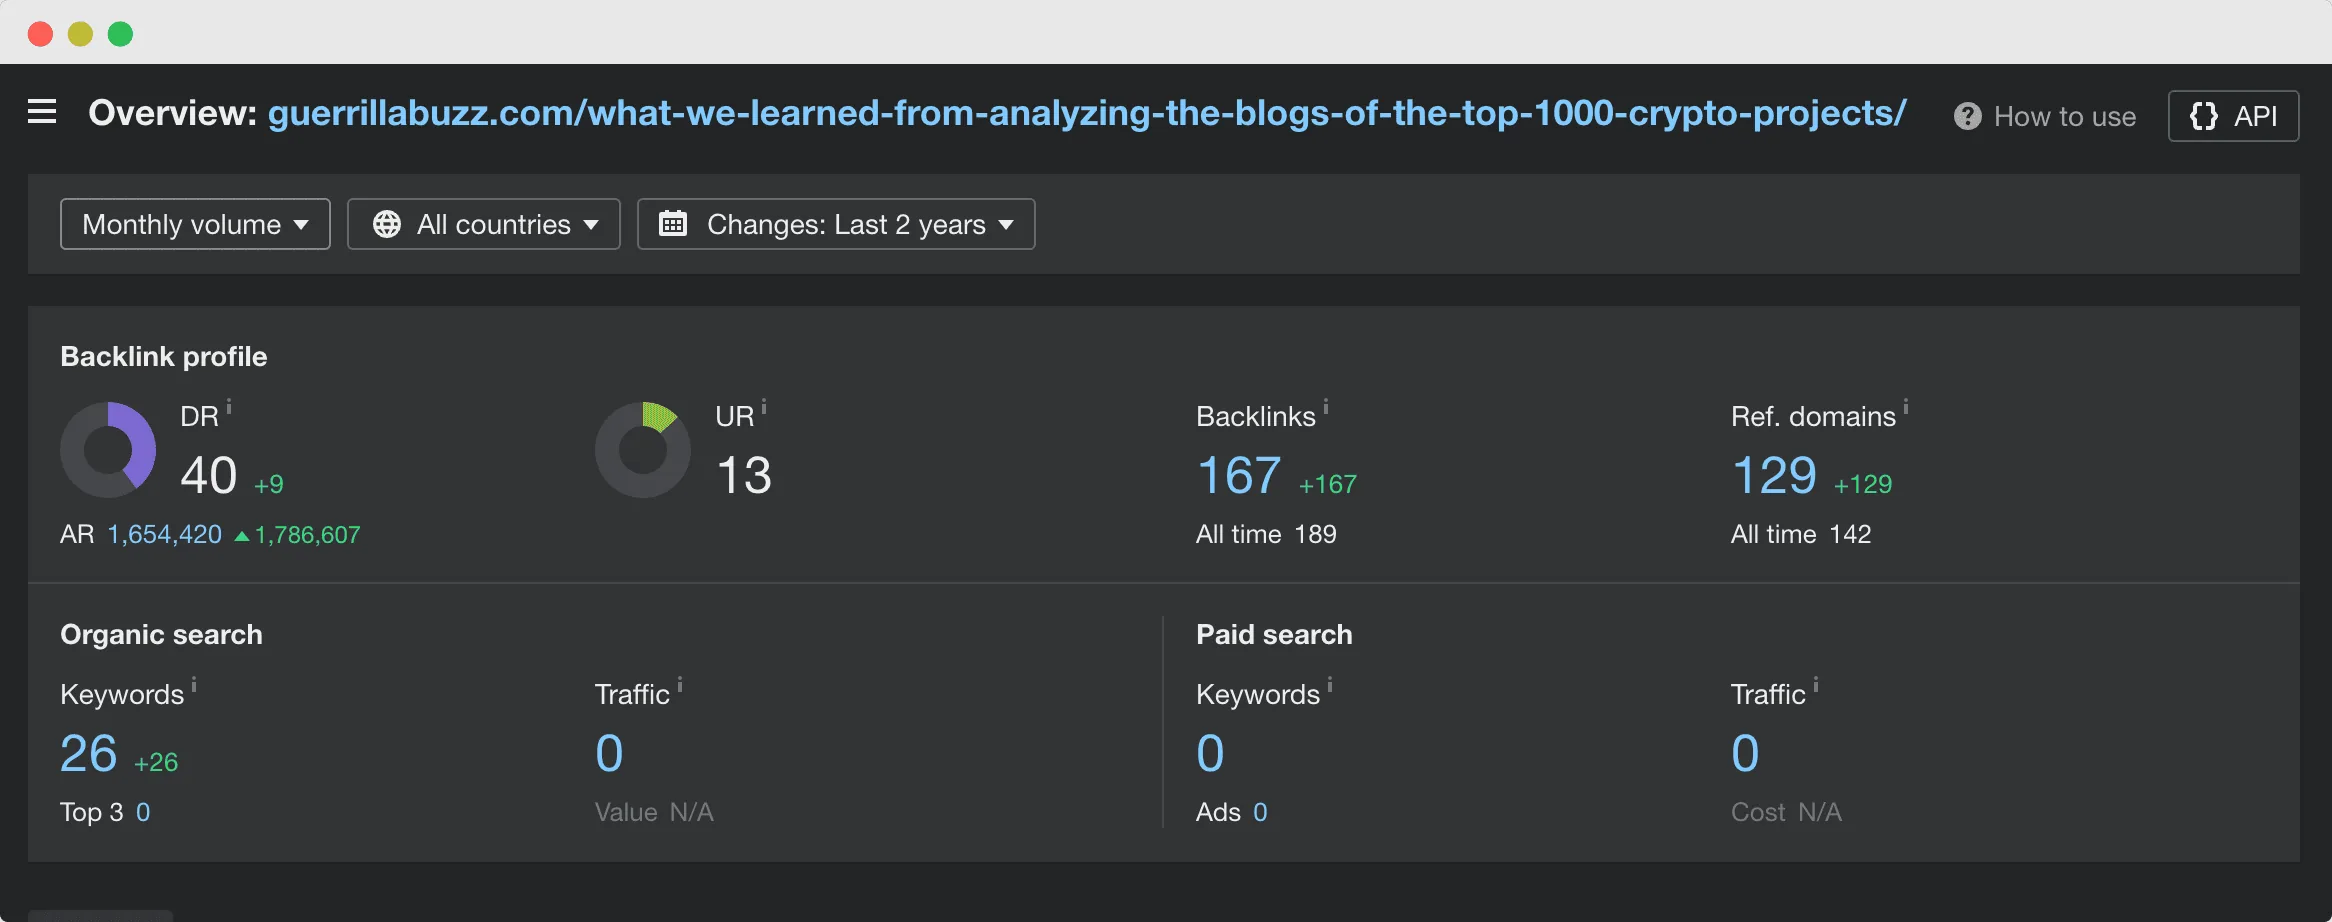Click Organic search Traffic info icon
The height and width of the screenshot is (922, 2332).
[680, 684]
